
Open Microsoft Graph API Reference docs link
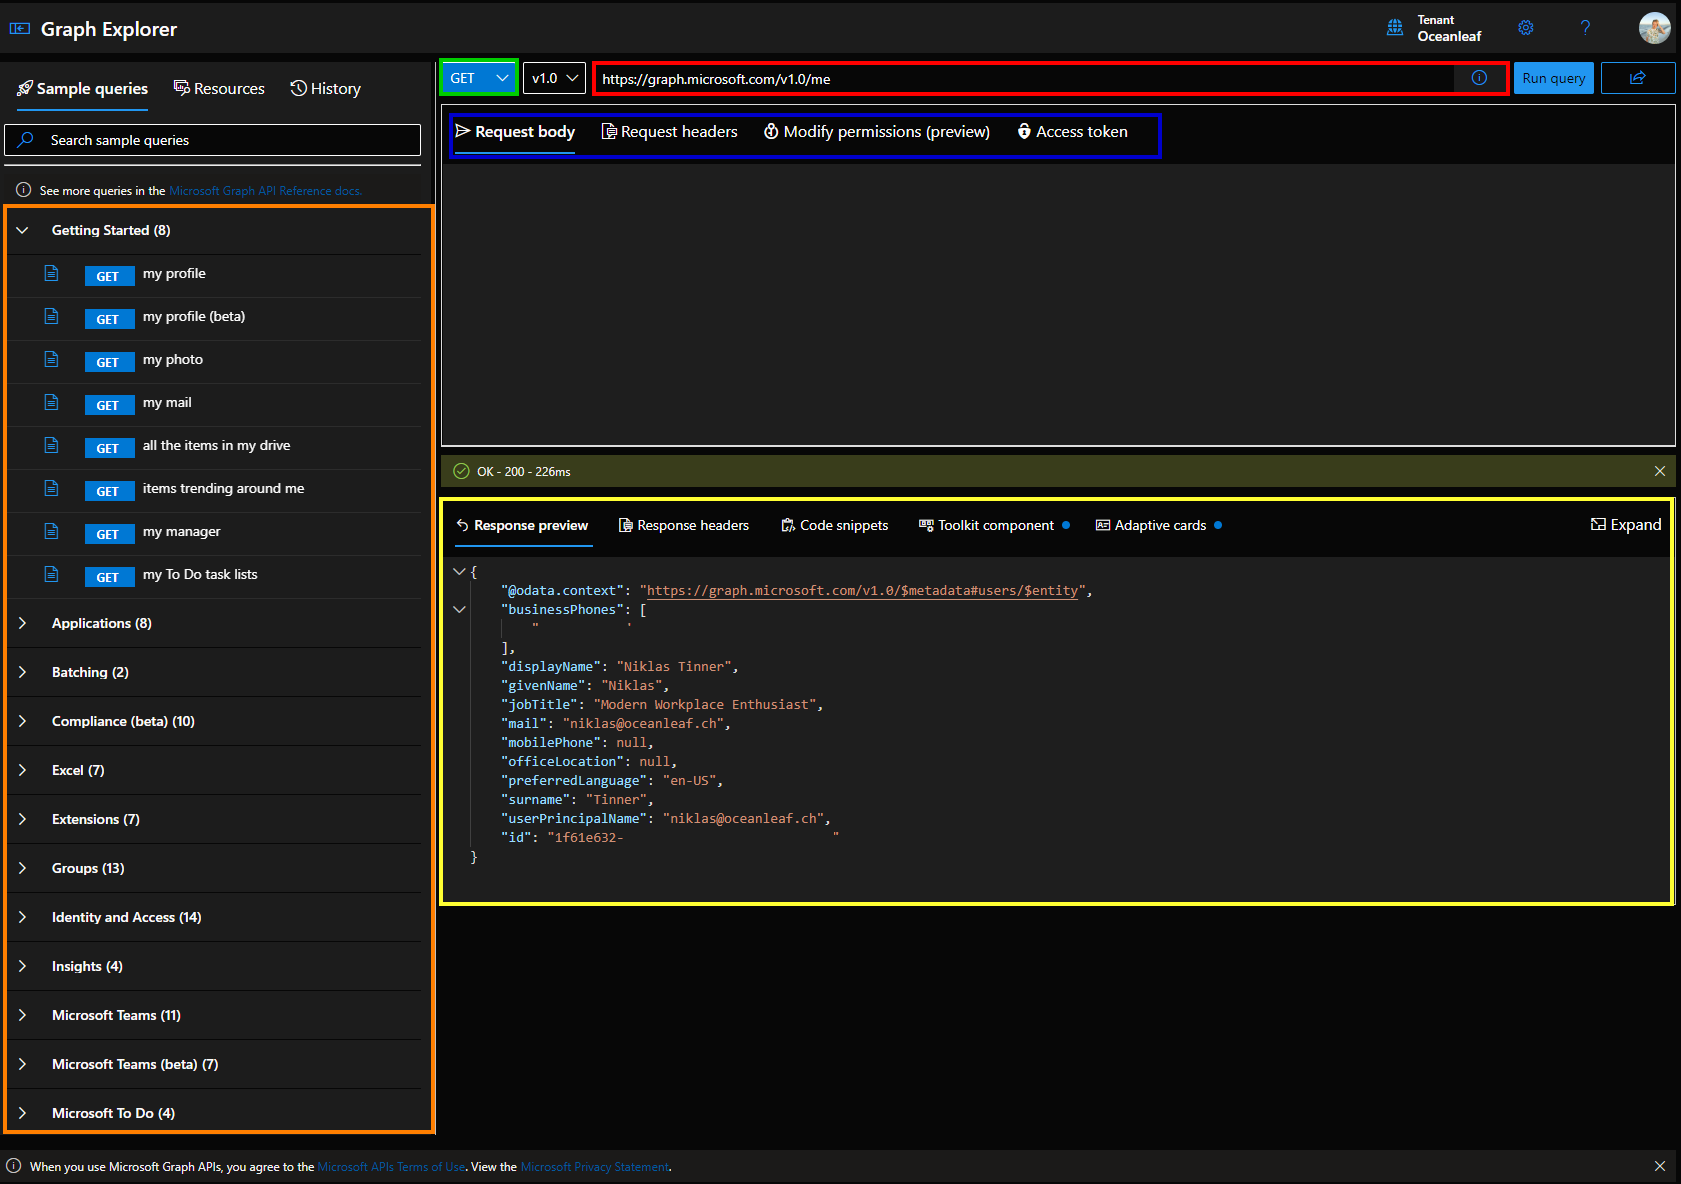tap(265, 191)
